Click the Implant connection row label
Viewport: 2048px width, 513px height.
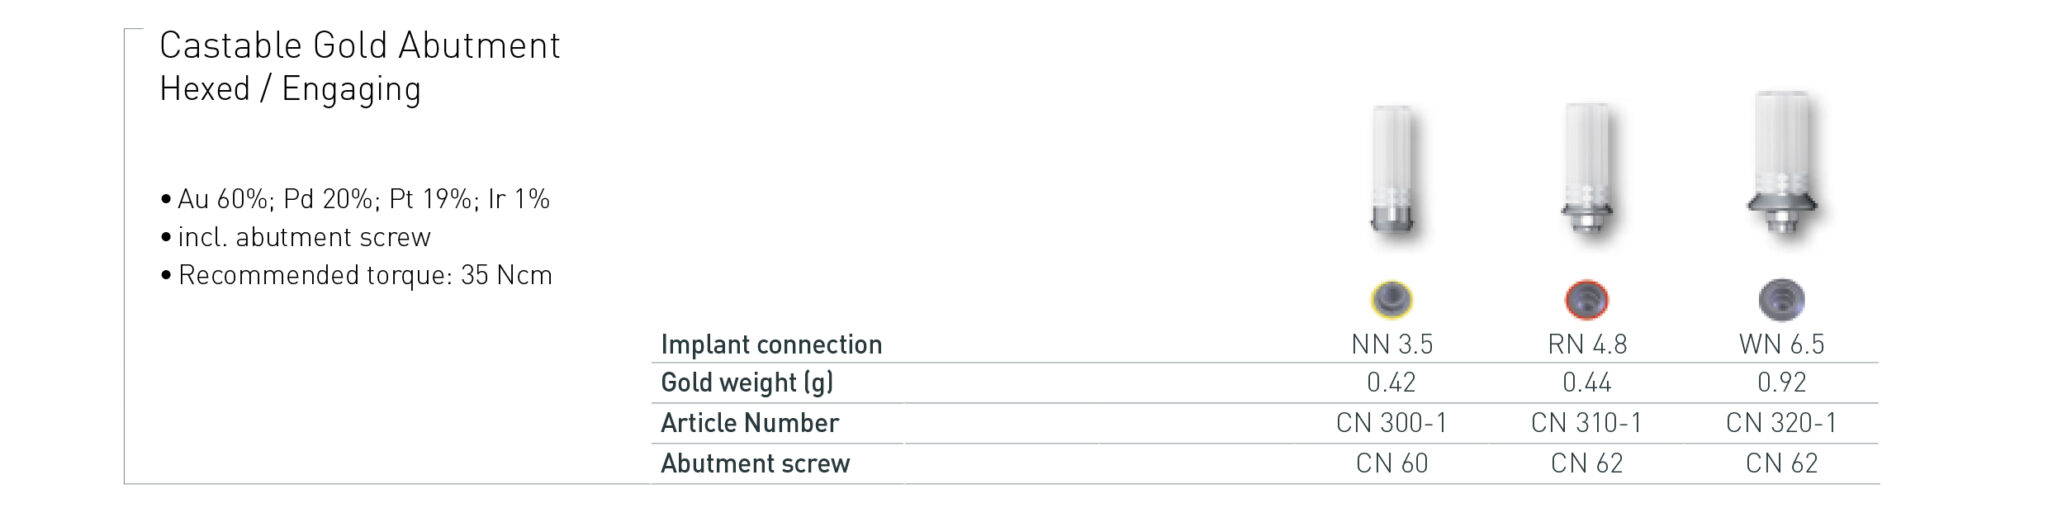(x=771, y=345)
